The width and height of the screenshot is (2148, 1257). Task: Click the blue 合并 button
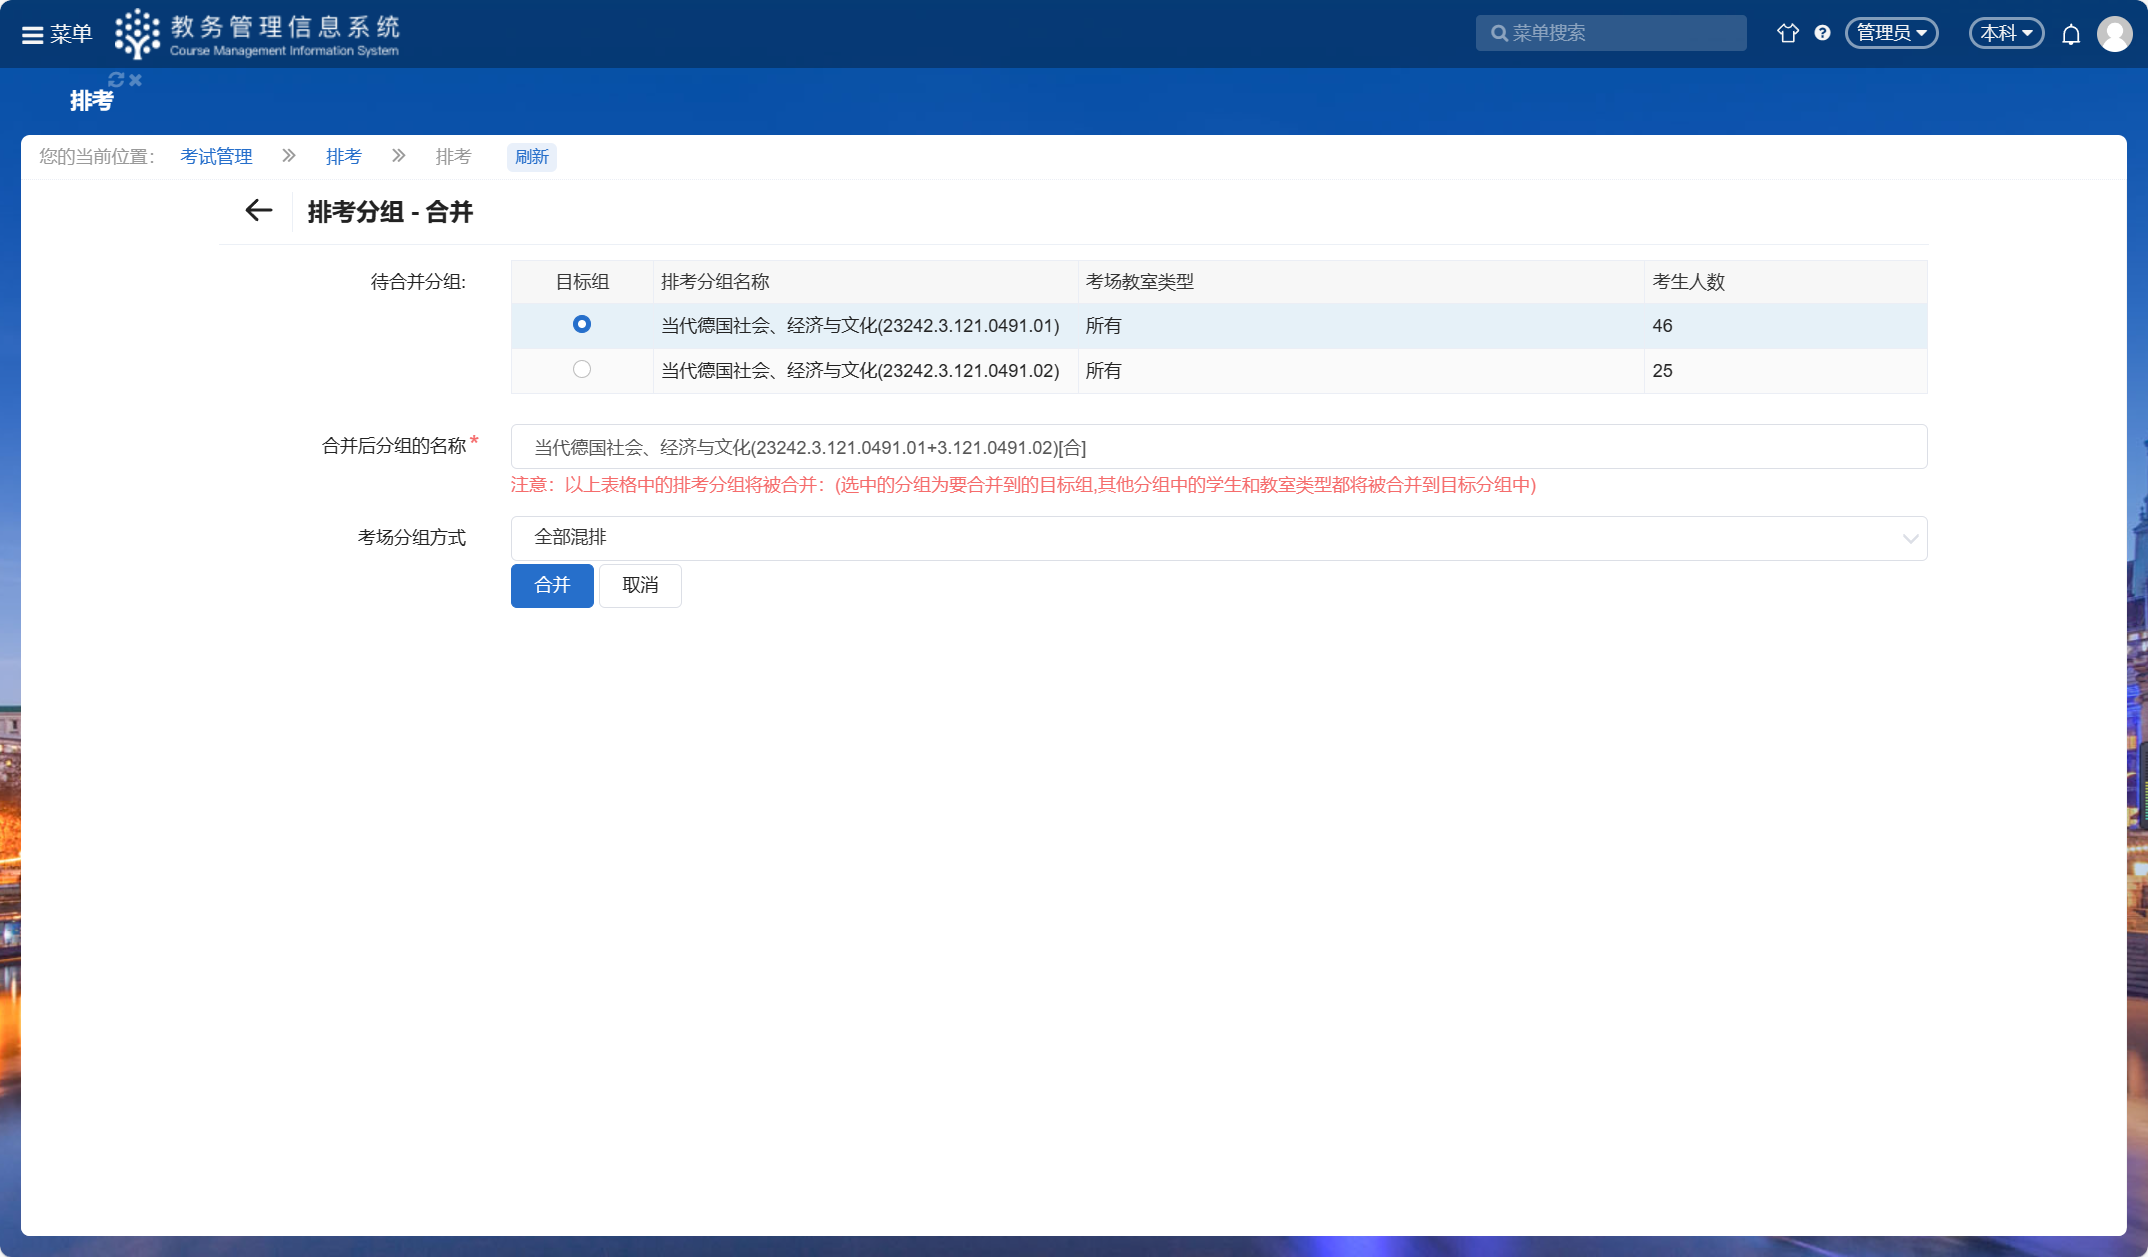(x=552, y=585)
